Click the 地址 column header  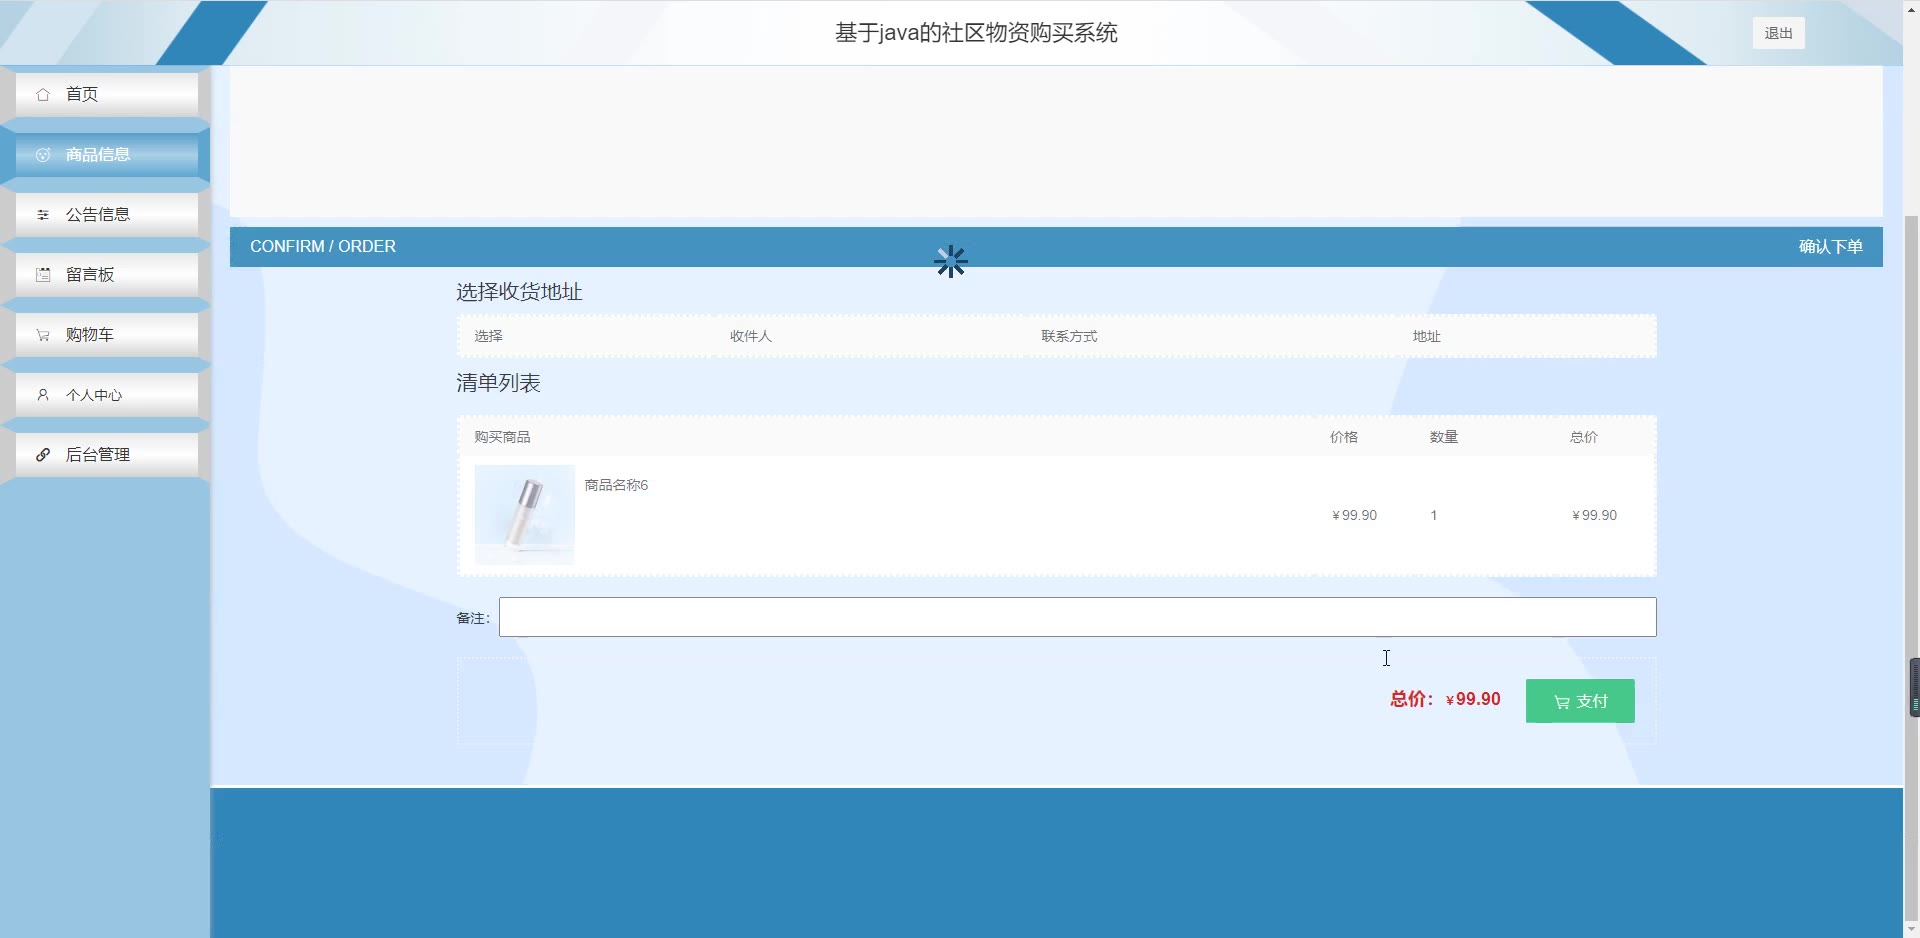coord(1426,336)
